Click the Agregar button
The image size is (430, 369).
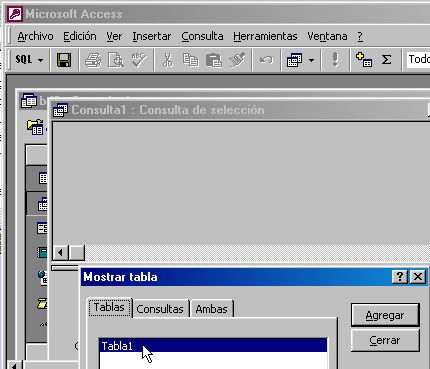point(385,315)
